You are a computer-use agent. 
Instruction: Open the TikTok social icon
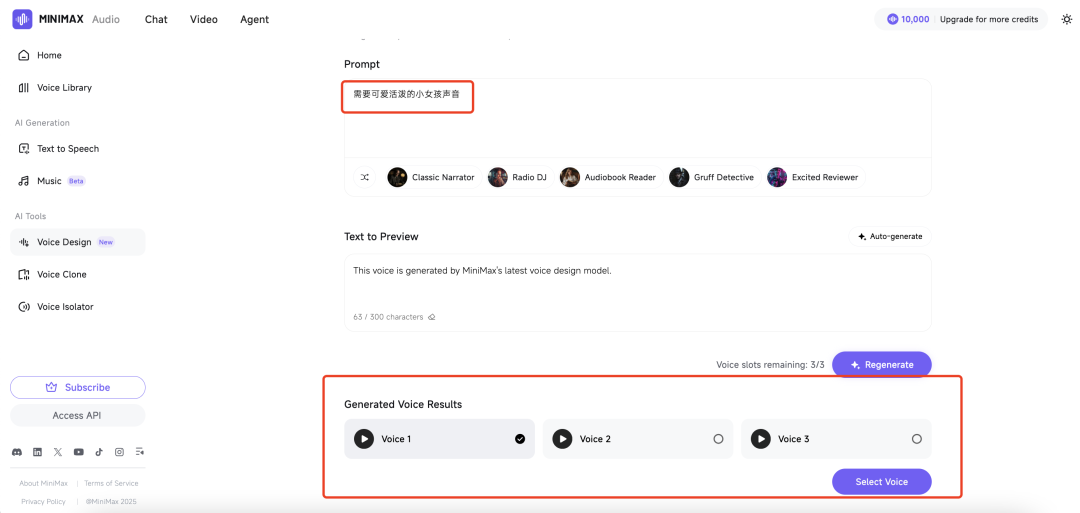click(99, 452)
